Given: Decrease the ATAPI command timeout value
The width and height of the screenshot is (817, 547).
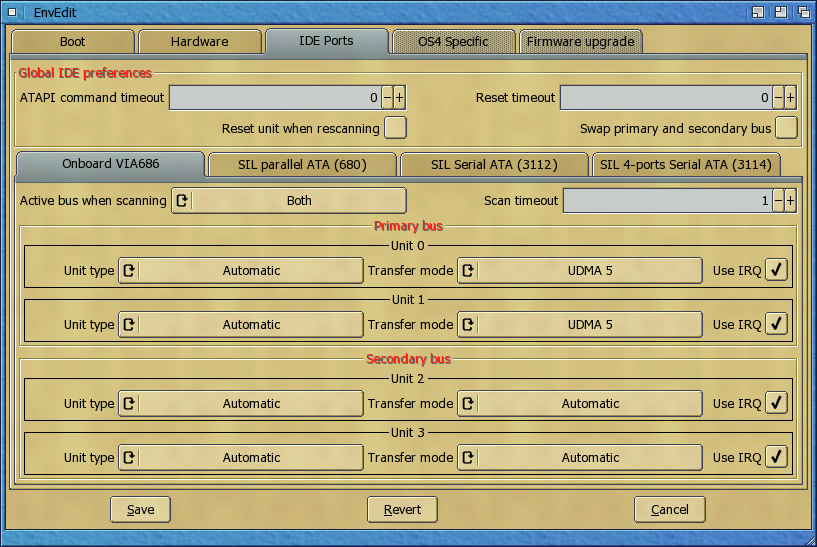Looking at the screenshot, I should 387,98.
